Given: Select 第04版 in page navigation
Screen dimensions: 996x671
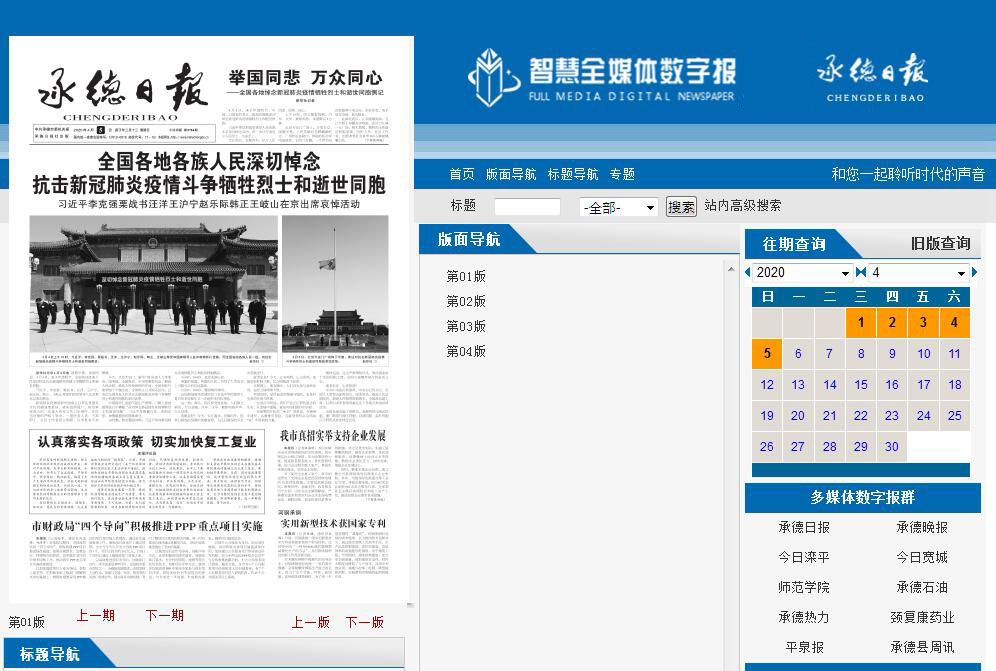Looking at the screenshot, I should coord(466,351).
